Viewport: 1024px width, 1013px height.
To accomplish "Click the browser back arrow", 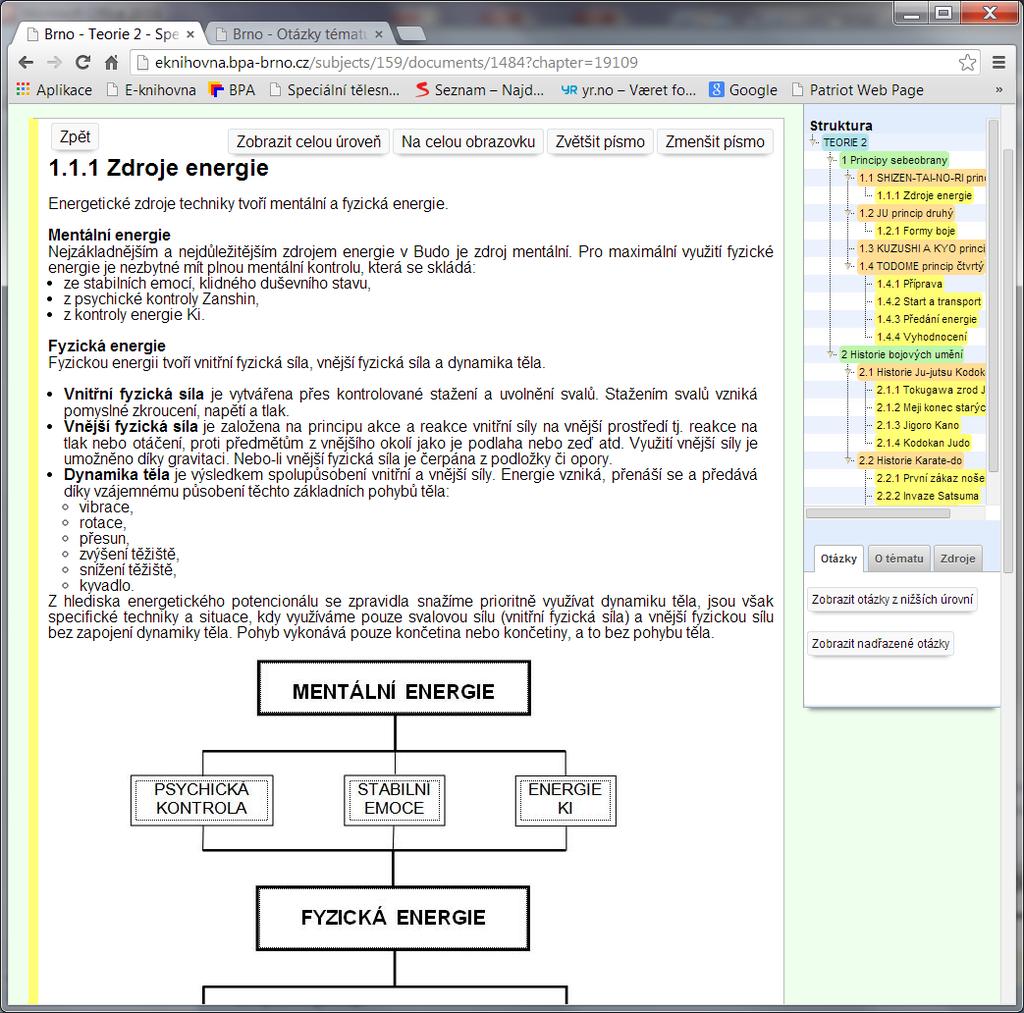I will click(26, 63).
